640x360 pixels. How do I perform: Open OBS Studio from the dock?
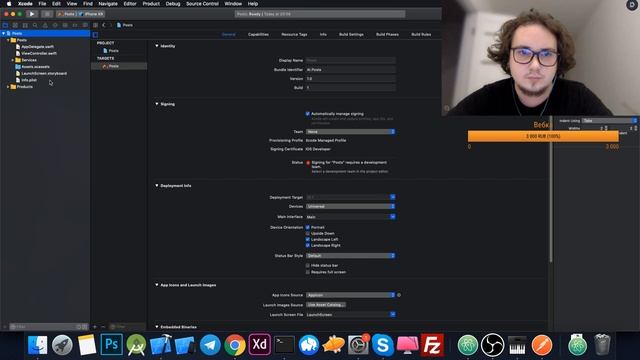(493, 345)
